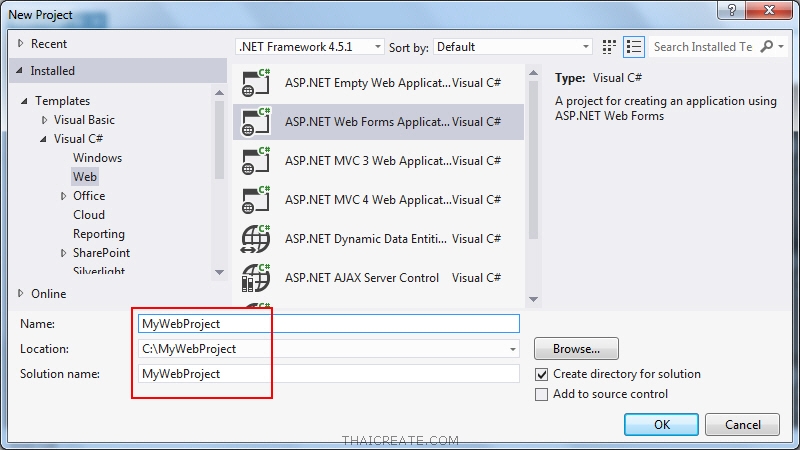Click the Visual C# node label

pyautogui.click(x=78, y=139)
